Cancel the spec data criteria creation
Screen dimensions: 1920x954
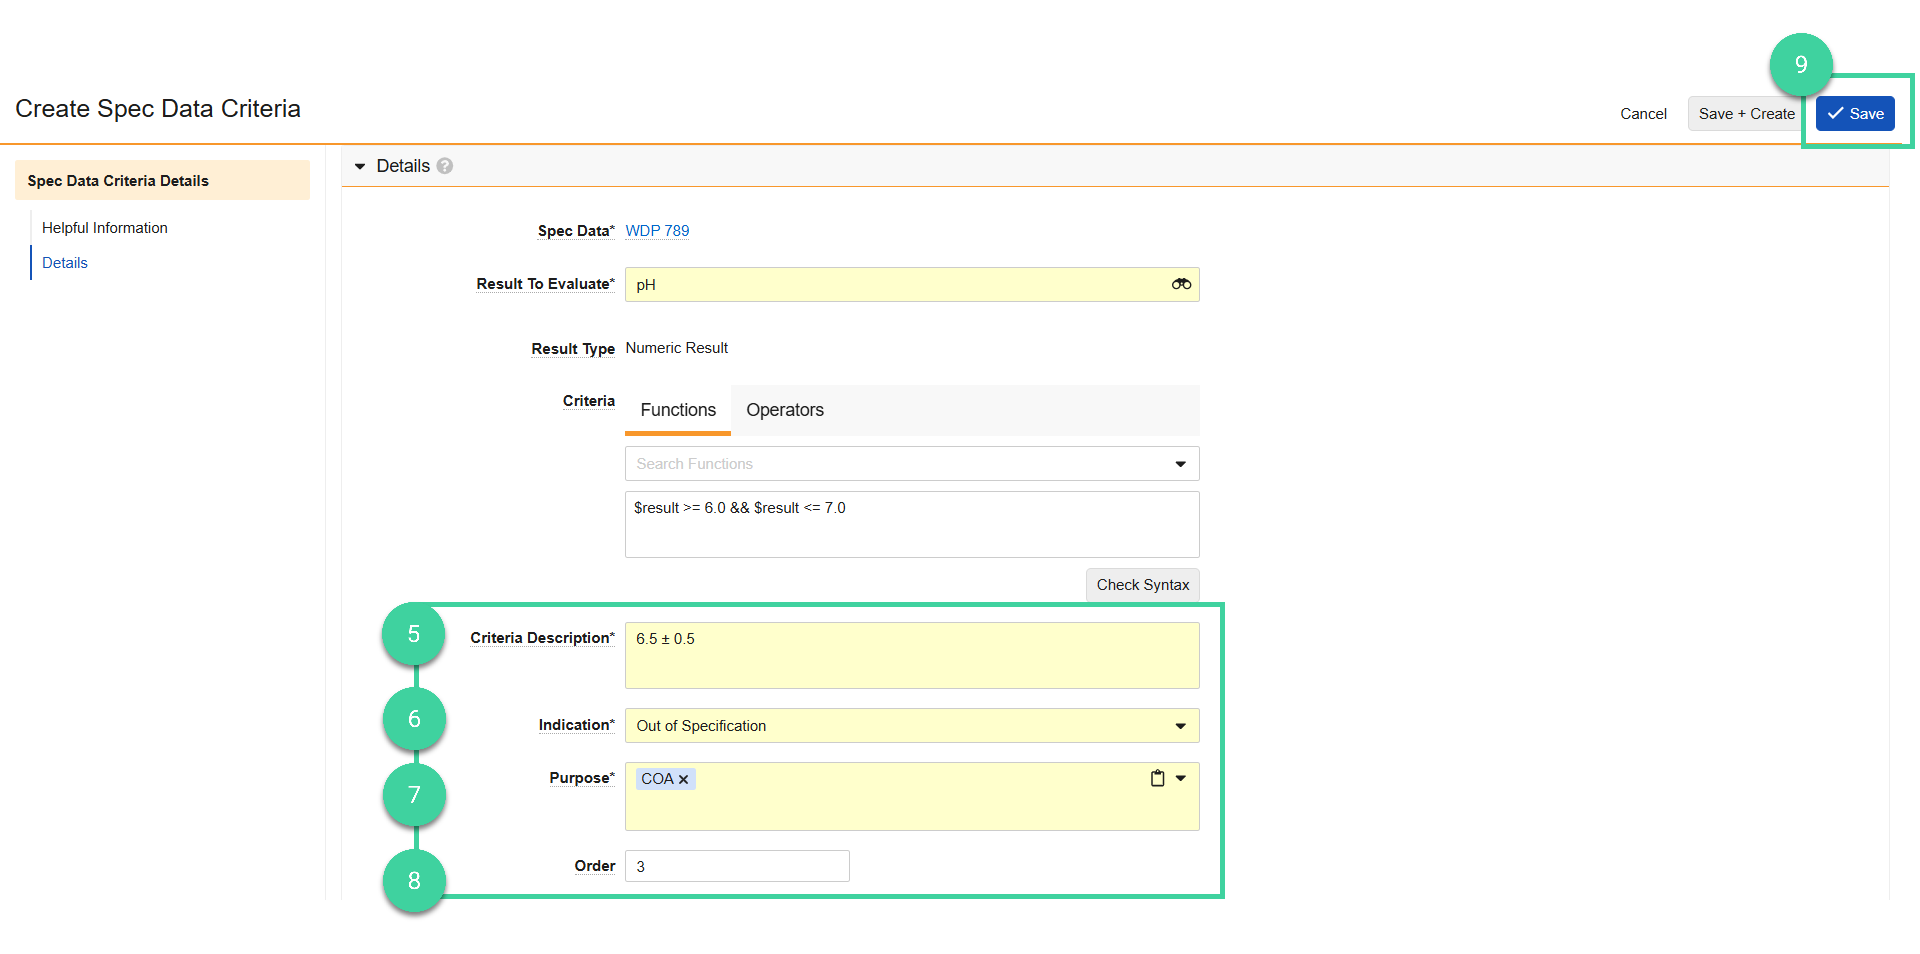click(x=1643, y=114)
